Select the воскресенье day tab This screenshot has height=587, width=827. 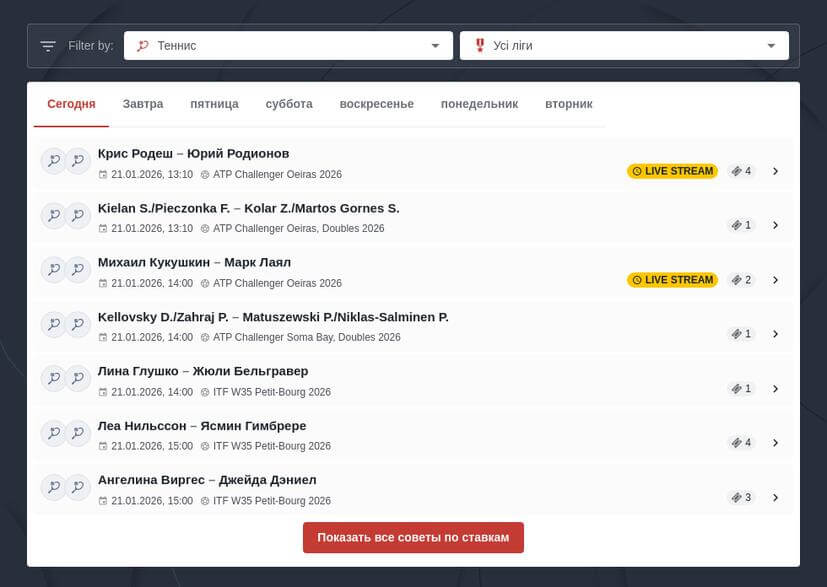click(377, 103)
